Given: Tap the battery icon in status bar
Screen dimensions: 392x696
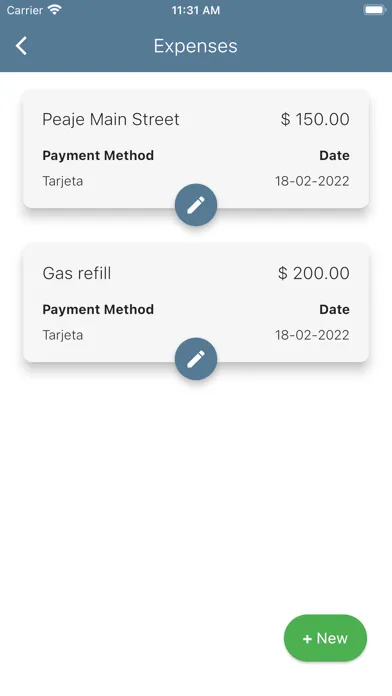Looking at the screenshot, I should [375, 10].
